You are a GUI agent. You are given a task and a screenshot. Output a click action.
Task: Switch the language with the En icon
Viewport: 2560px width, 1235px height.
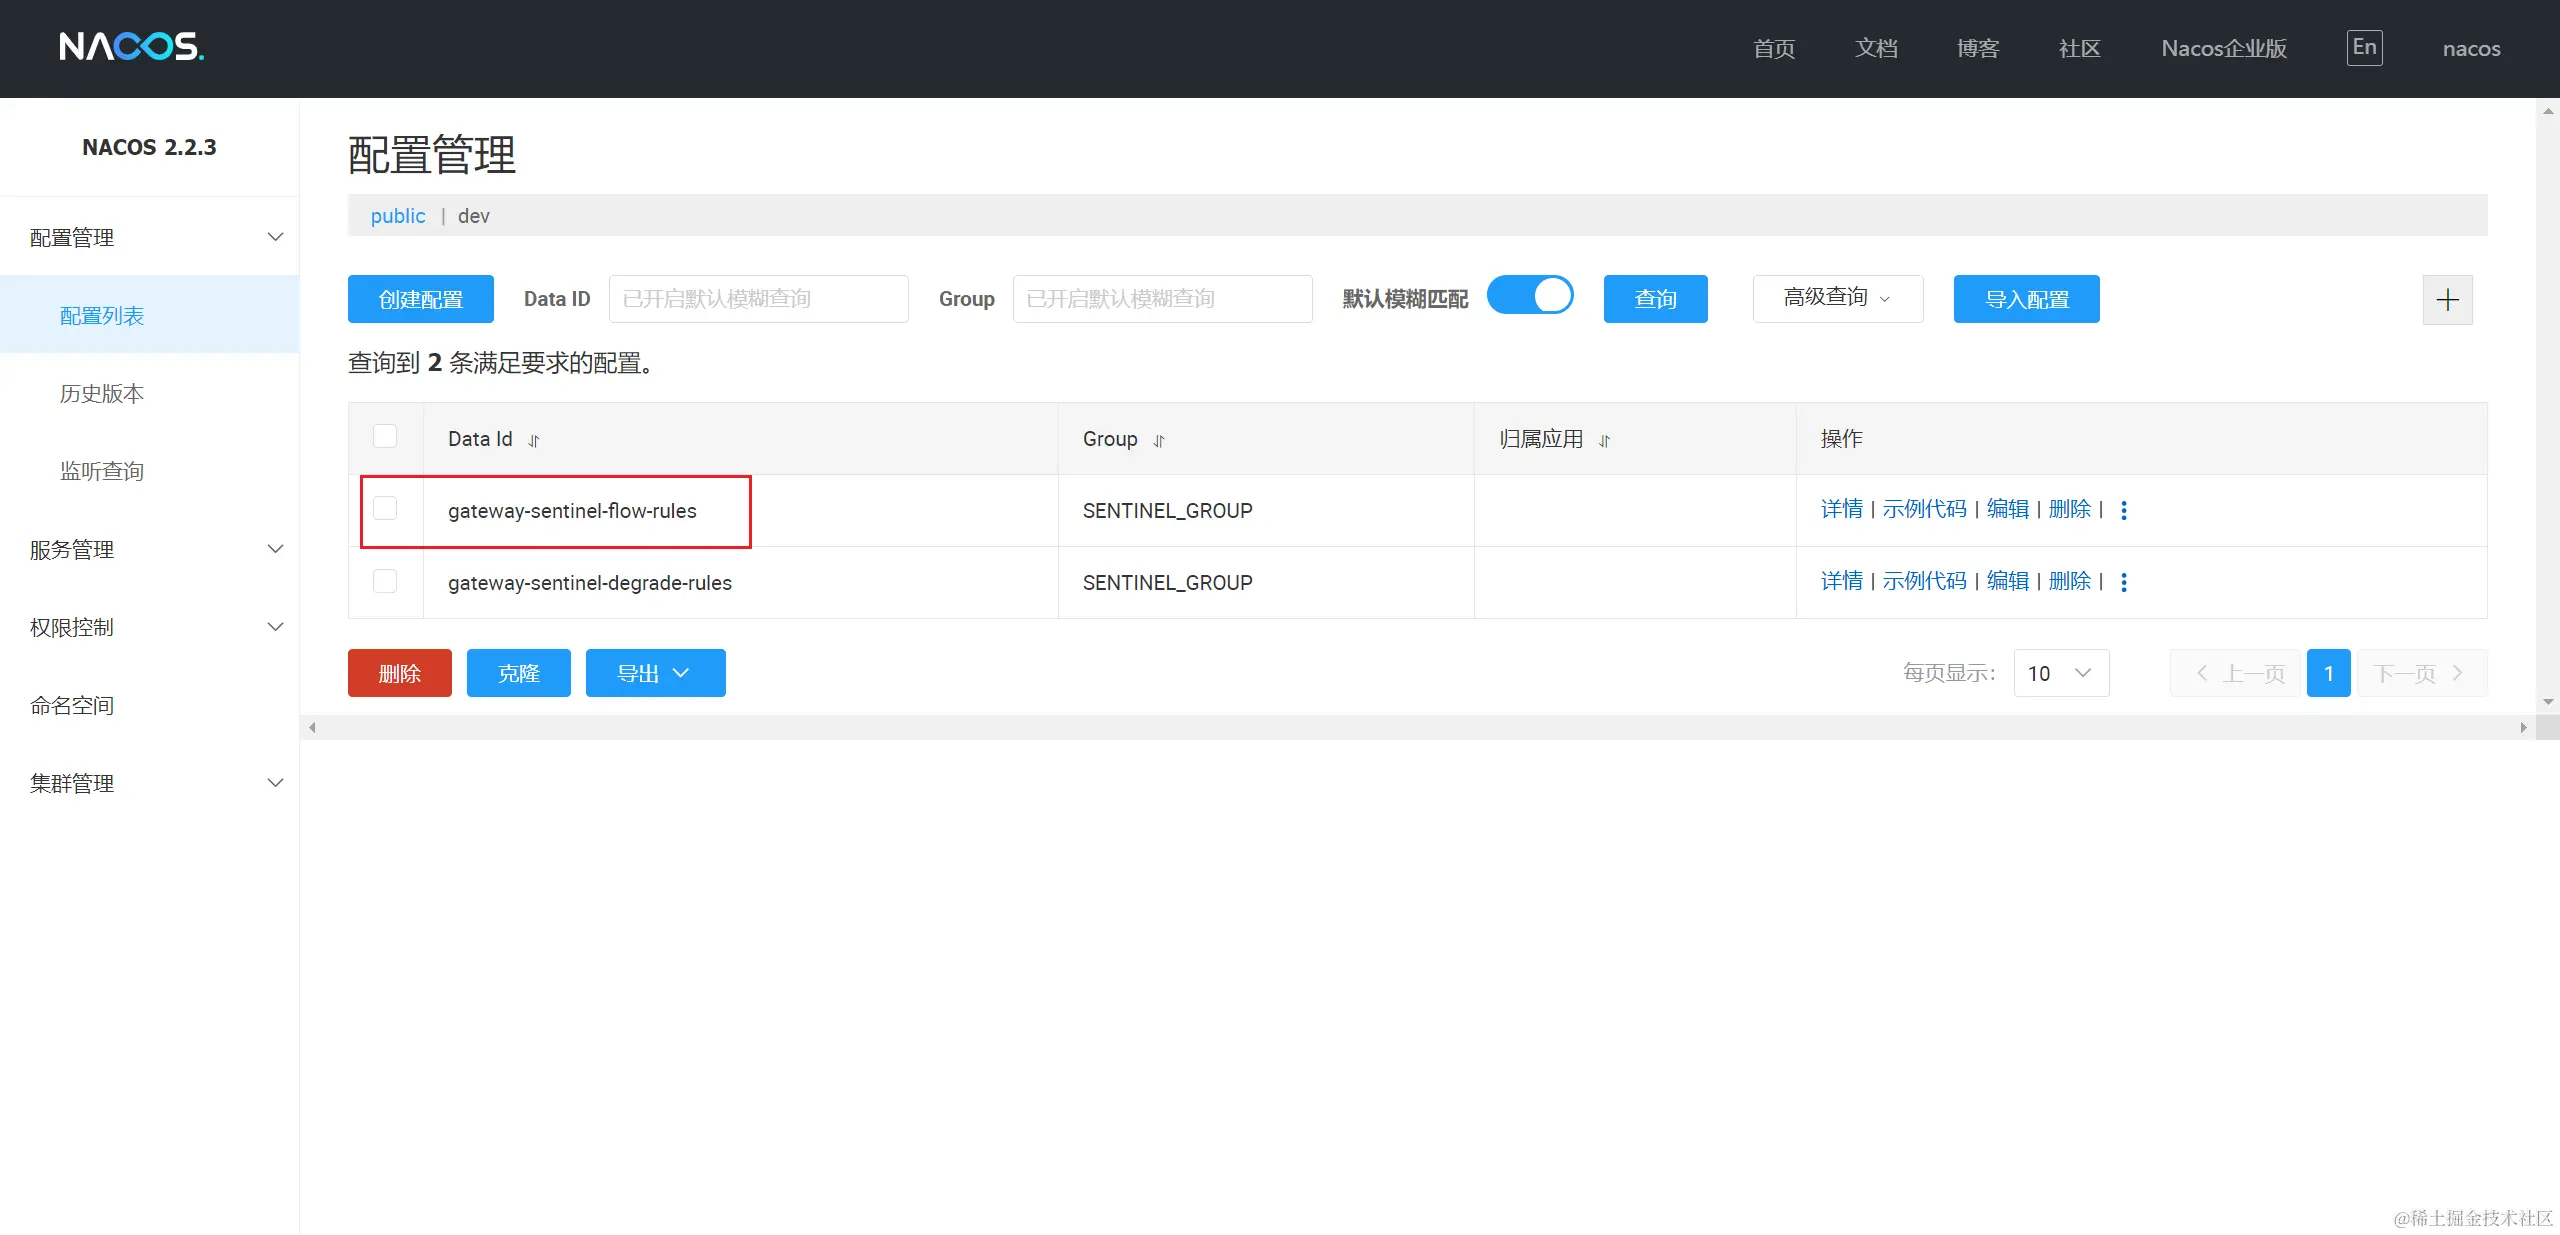point(2364,48)
